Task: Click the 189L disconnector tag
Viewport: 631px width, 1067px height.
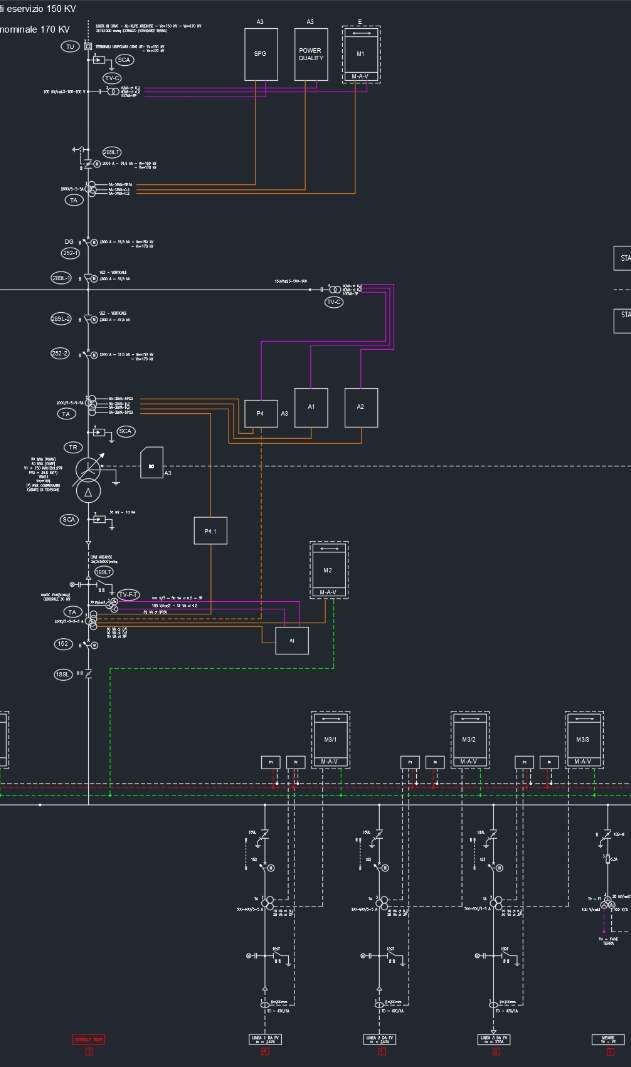Action: [63, 674]
